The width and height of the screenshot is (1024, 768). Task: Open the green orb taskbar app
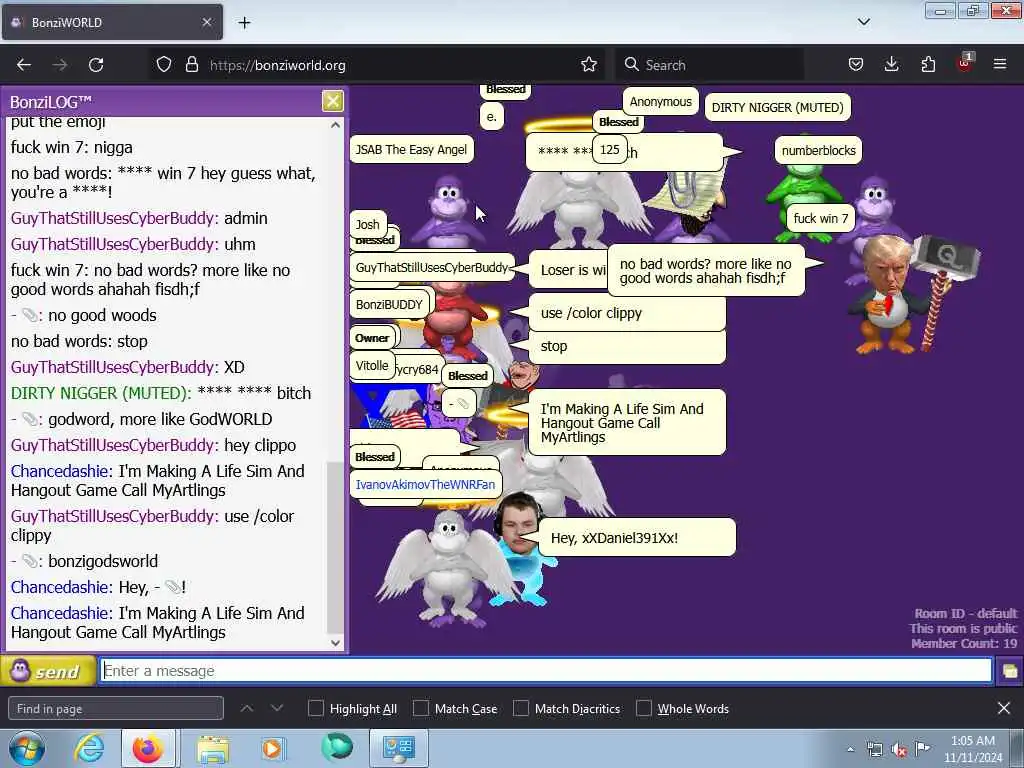click(337, 748)
